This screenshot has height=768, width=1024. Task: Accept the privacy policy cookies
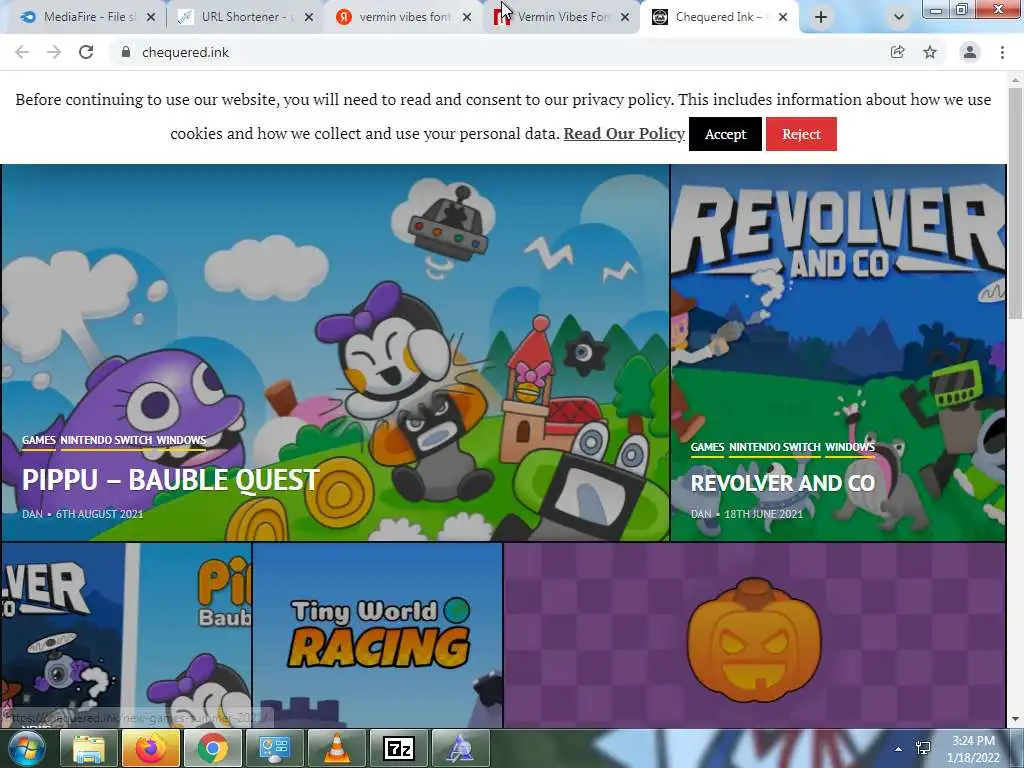point(725,134)
